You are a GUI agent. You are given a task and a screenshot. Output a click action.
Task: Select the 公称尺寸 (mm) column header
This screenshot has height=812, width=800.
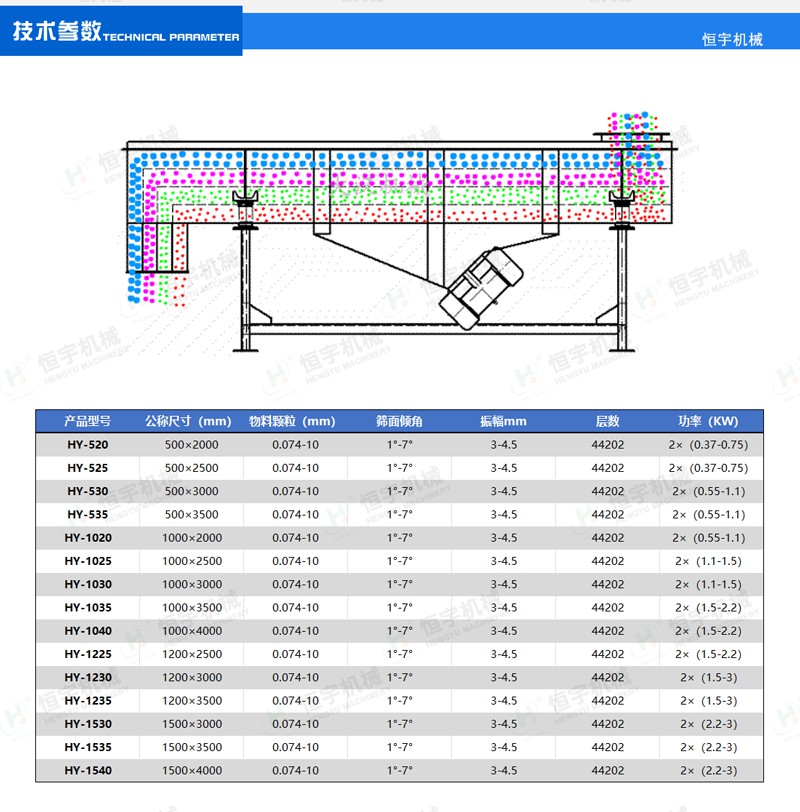(188, 421)
